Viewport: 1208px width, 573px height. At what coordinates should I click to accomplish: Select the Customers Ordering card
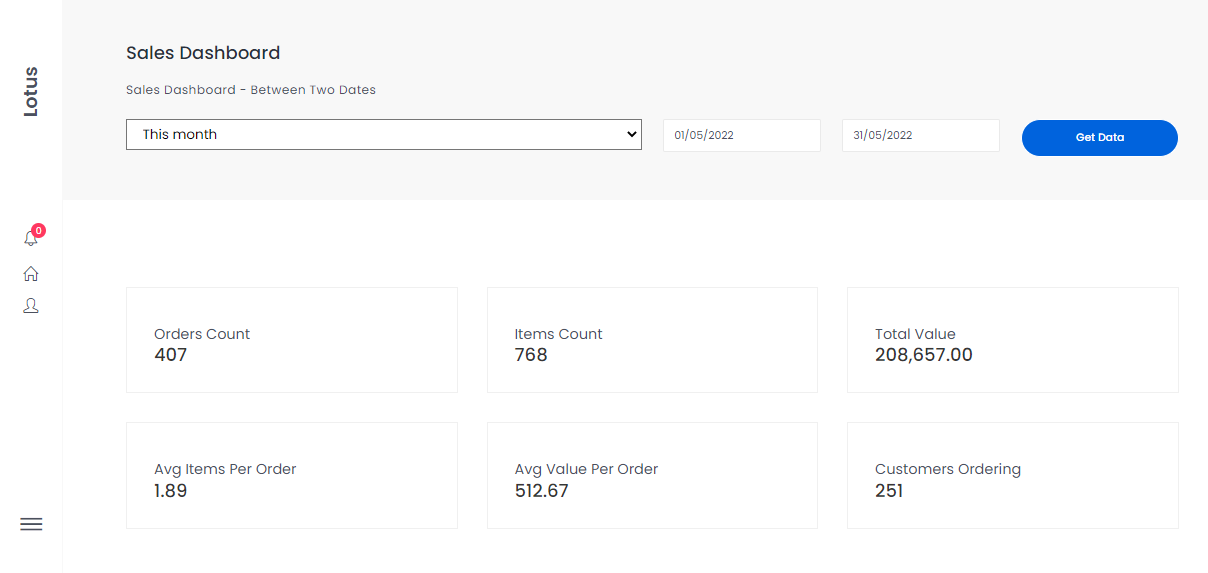[1013, 475]
